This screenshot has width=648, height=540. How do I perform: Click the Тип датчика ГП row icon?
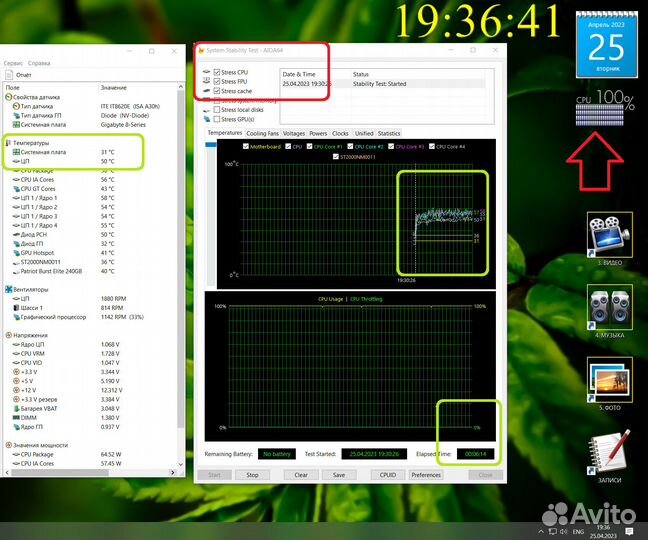17,115
